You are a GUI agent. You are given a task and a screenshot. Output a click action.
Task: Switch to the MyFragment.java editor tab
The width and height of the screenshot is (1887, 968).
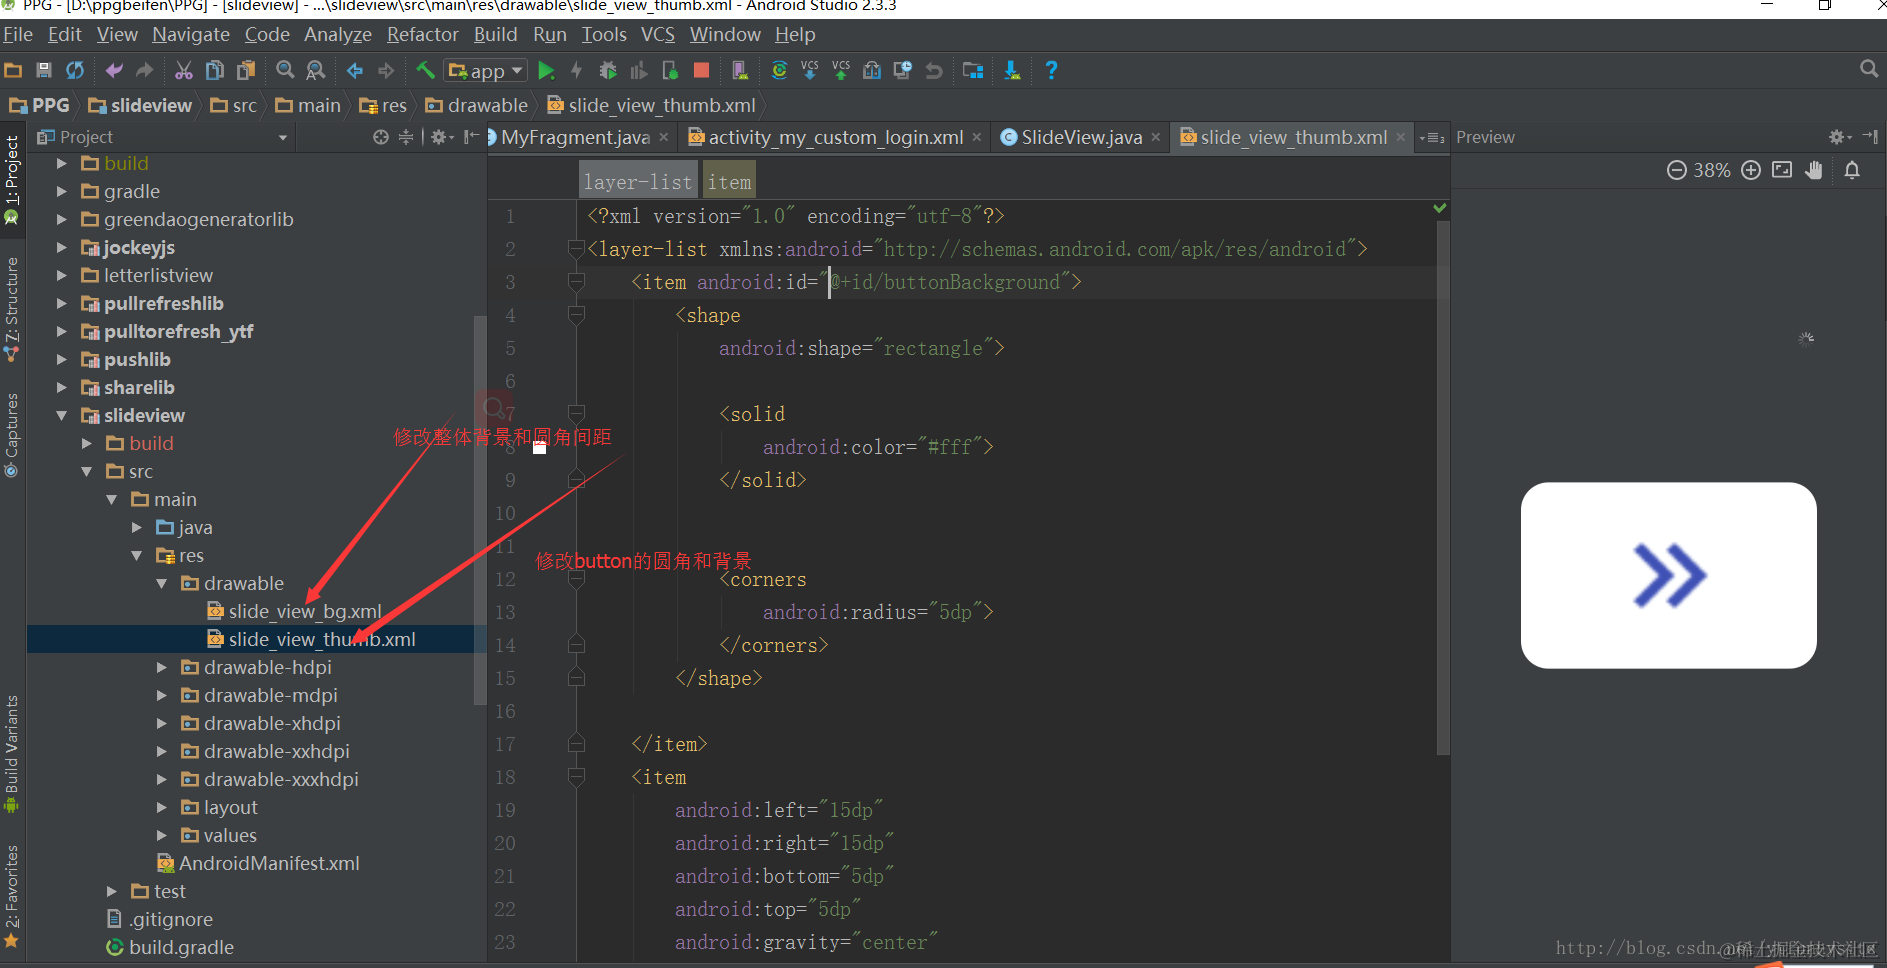pyautogui.click(x=575, y=137)
